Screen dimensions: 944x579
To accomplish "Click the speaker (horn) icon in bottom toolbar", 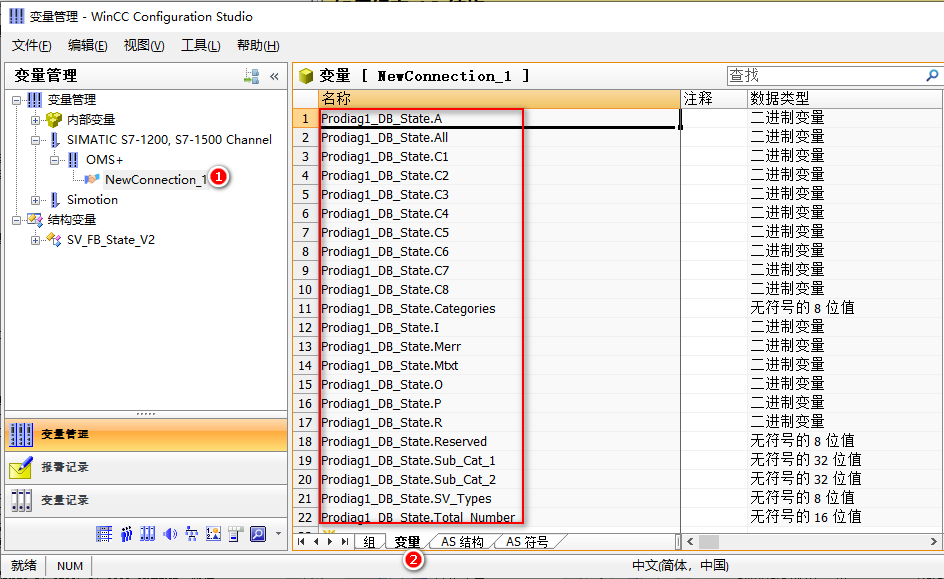I will point(170,534).
